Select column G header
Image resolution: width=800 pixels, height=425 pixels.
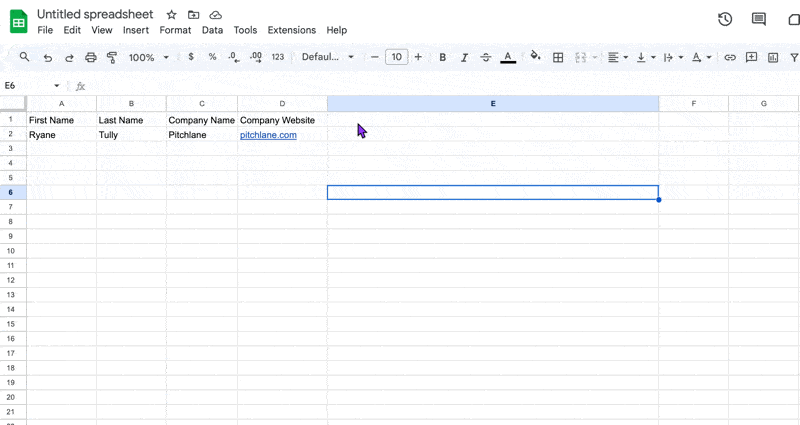[763, 104]
